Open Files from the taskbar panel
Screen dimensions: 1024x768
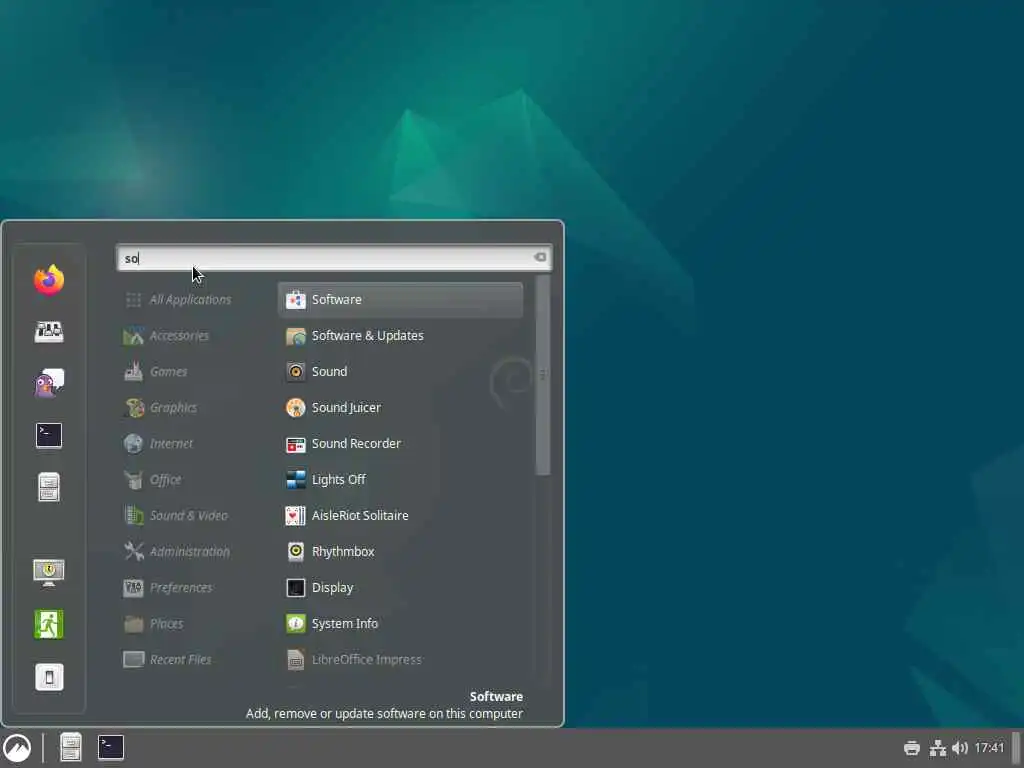coord(71,748)
